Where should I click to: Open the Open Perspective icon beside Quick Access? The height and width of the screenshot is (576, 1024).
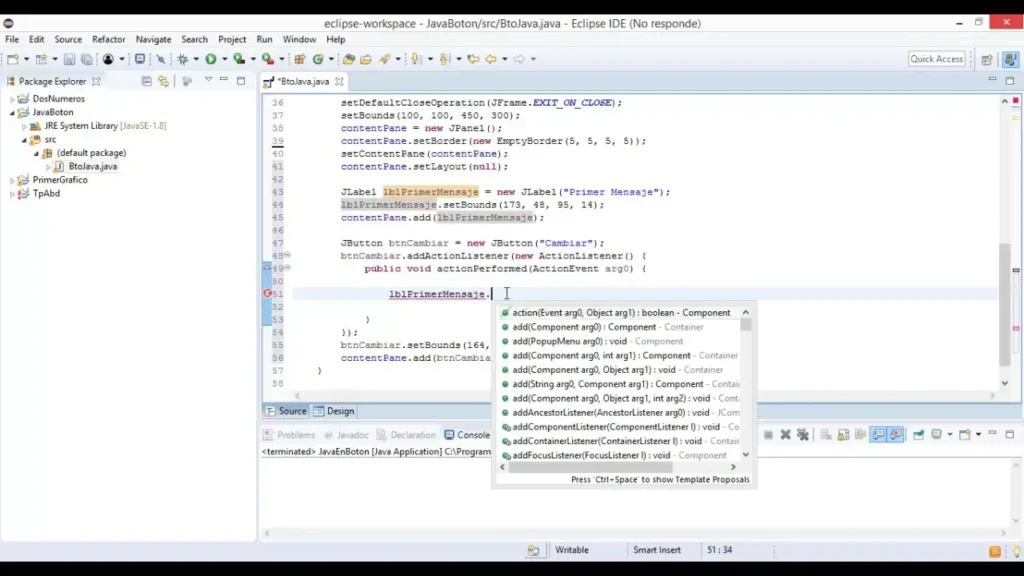(x=987, y=60)
